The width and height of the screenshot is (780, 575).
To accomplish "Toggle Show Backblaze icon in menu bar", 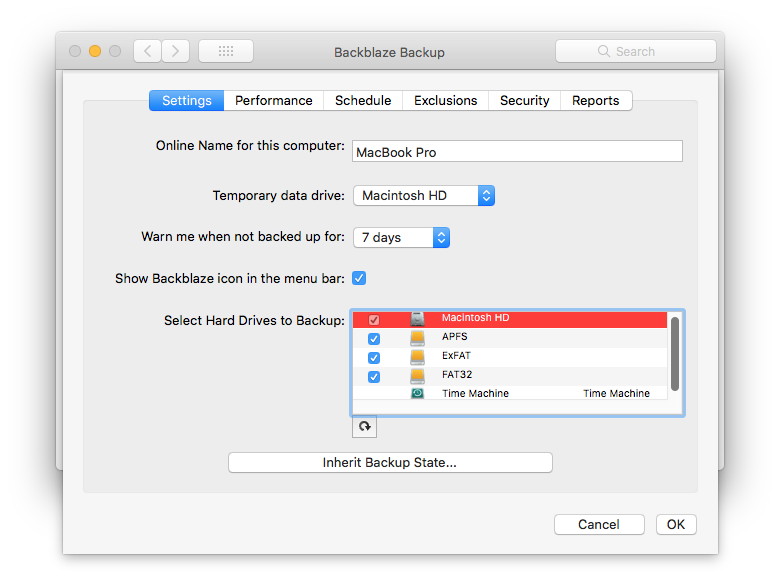I will click(x=359, y=278).
